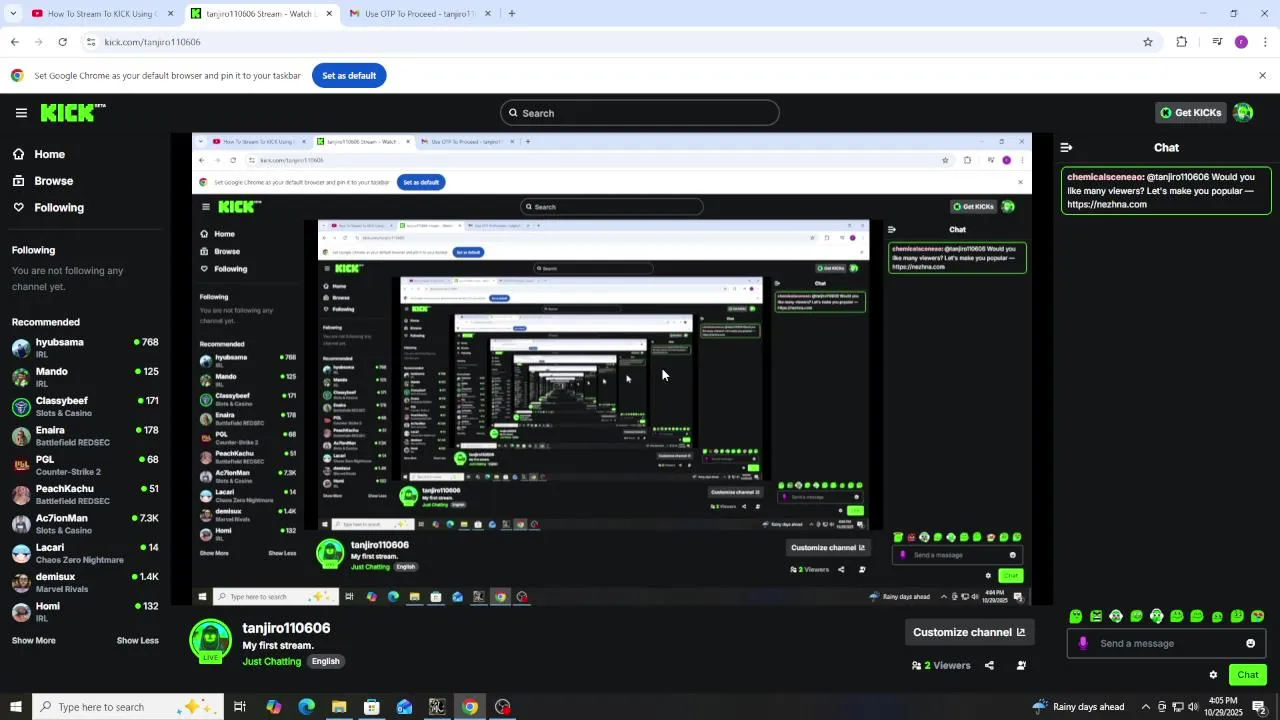1280x720 pixels.
Task: Open chat settings gear icon
Action: 1213,675
